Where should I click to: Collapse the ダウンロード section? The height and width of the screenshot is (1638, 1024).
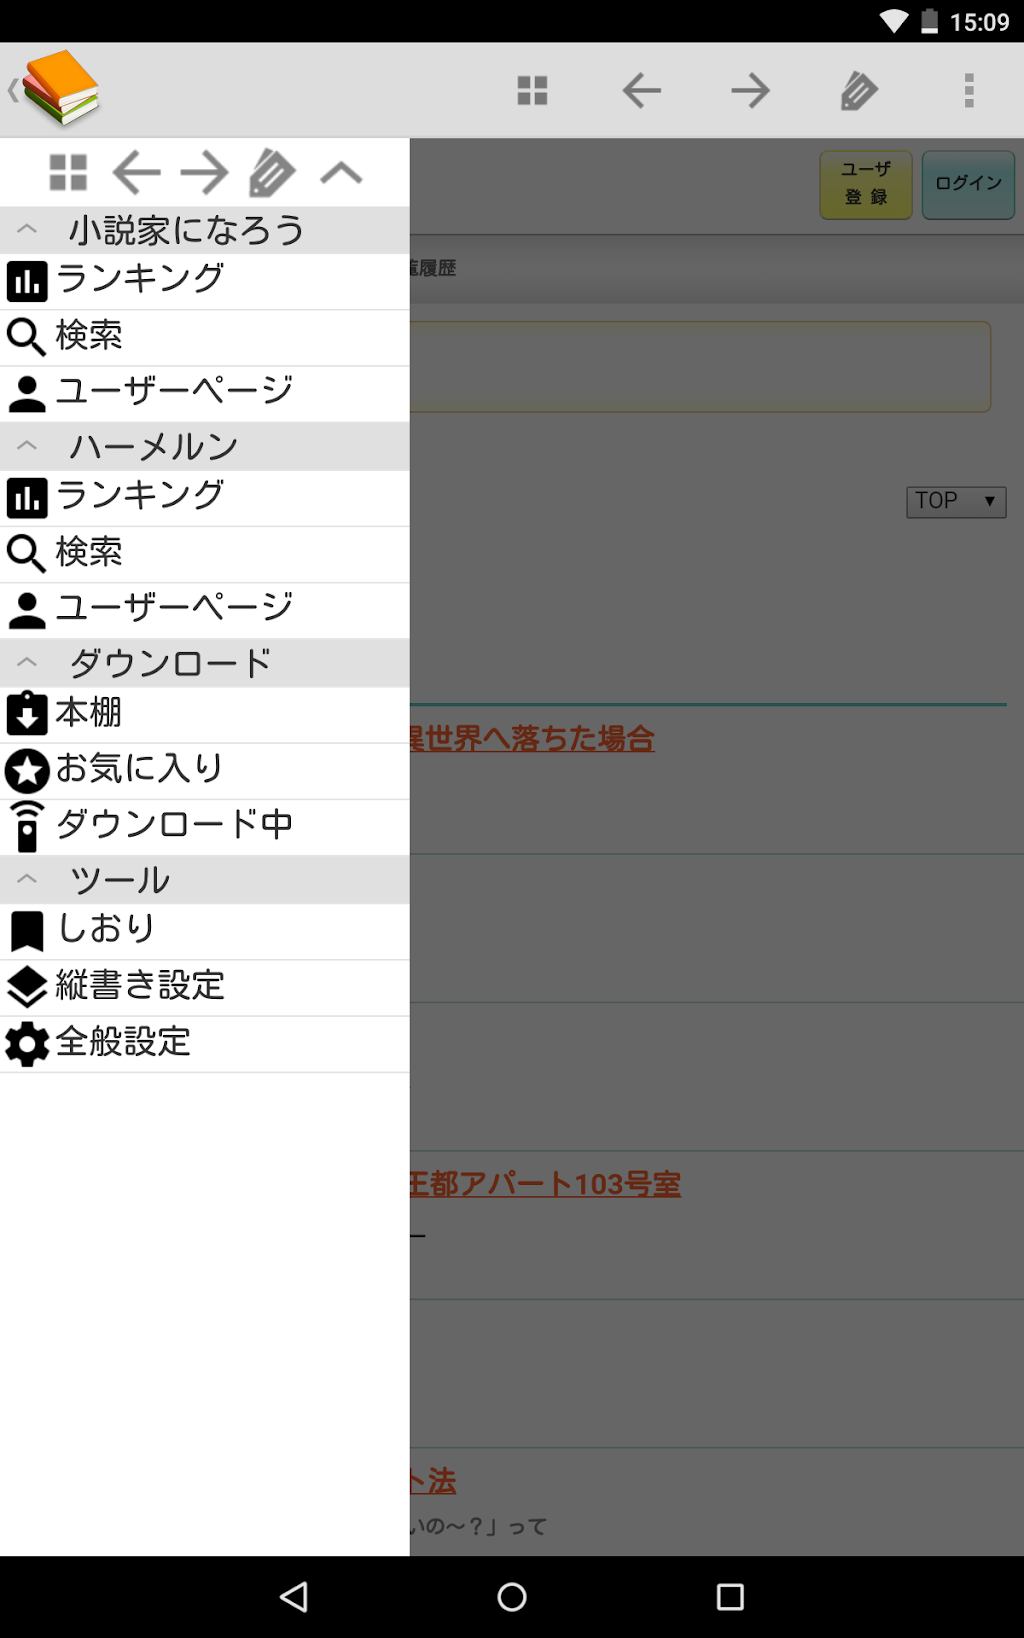tap(28, 662)
